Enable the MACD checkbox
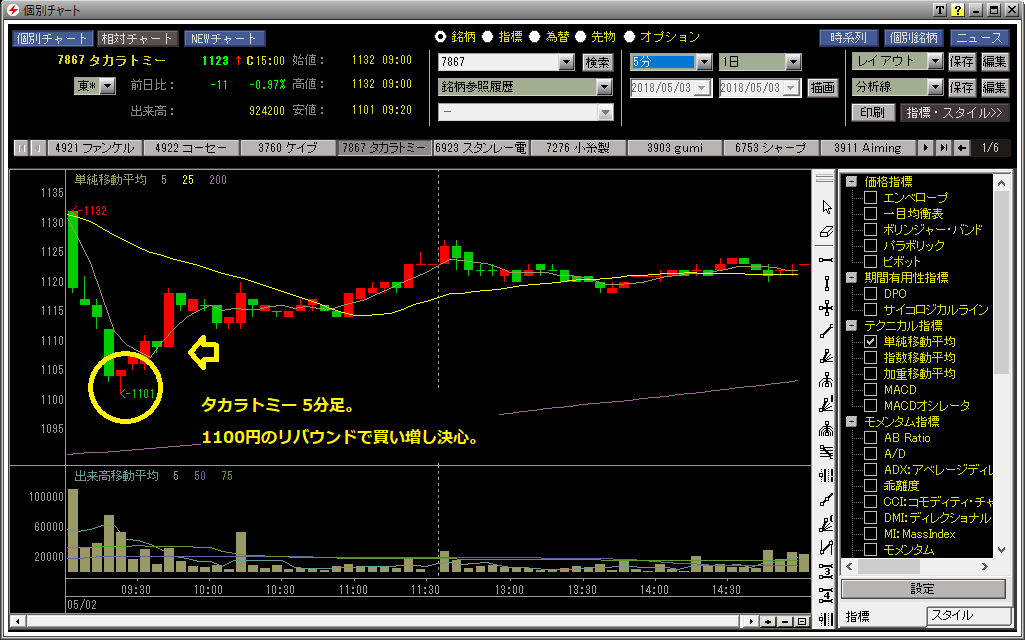The height and width of the screenshot is (640, 1025). (870, 390)
